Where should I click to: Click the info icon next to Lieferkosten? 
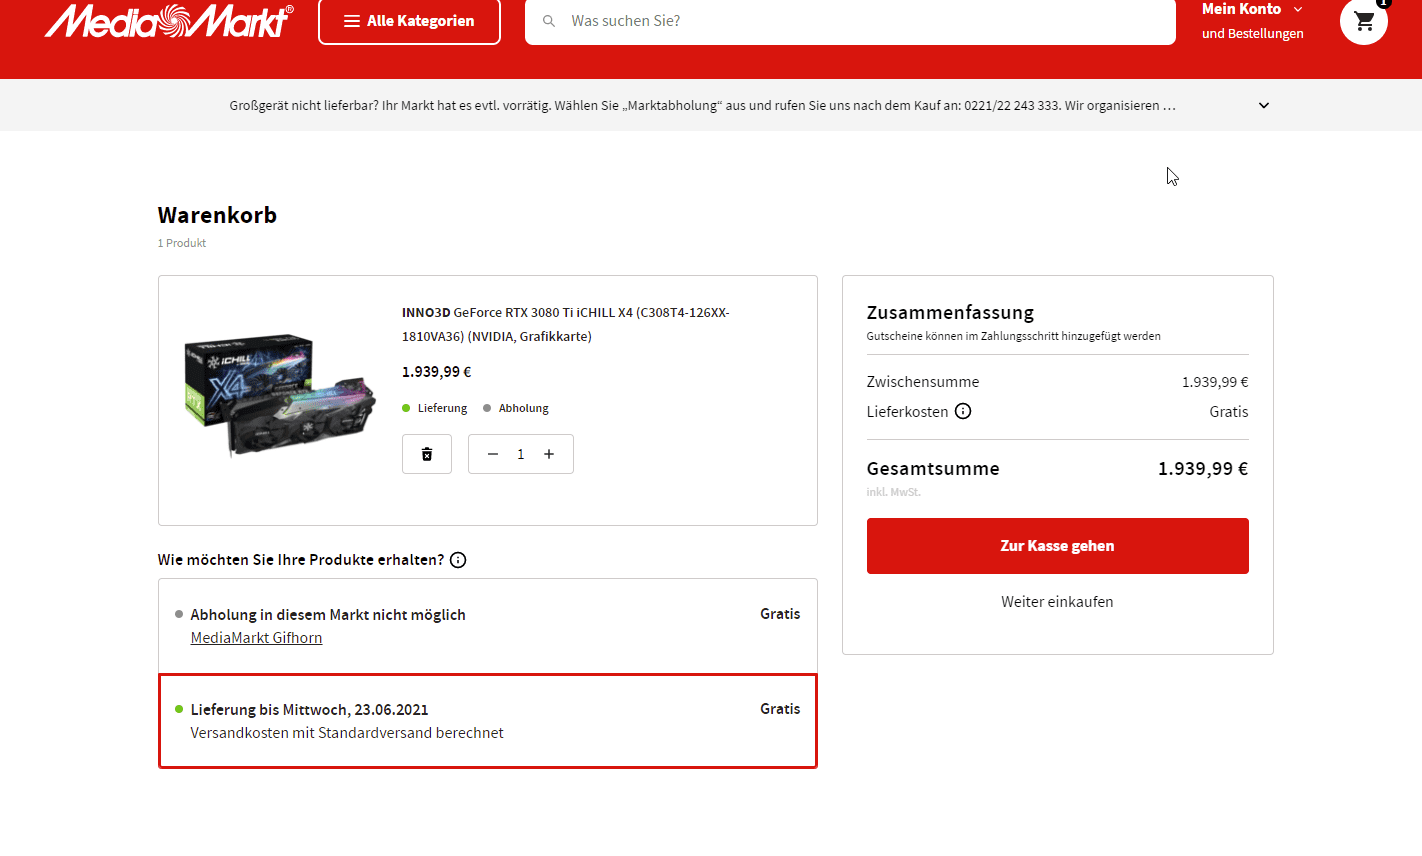963,411
